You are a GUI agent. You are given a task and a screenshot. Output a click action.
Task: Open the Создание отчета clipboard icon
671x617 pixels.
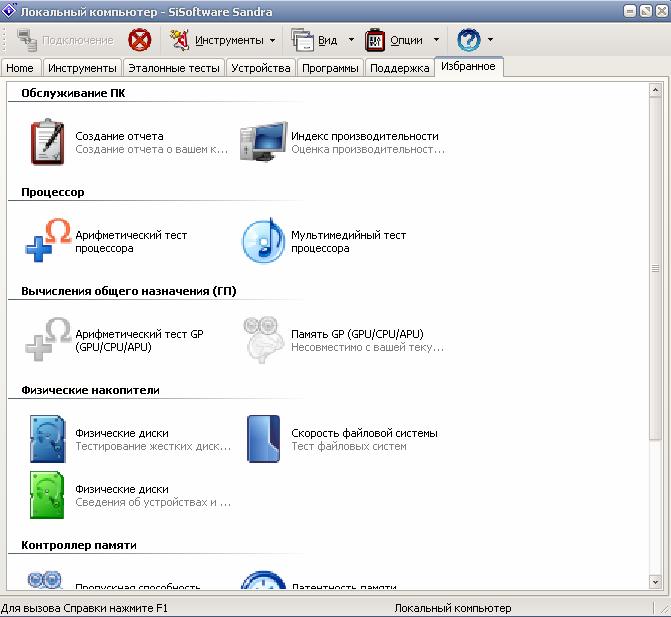pyautogui.click(x=47, y=142)
